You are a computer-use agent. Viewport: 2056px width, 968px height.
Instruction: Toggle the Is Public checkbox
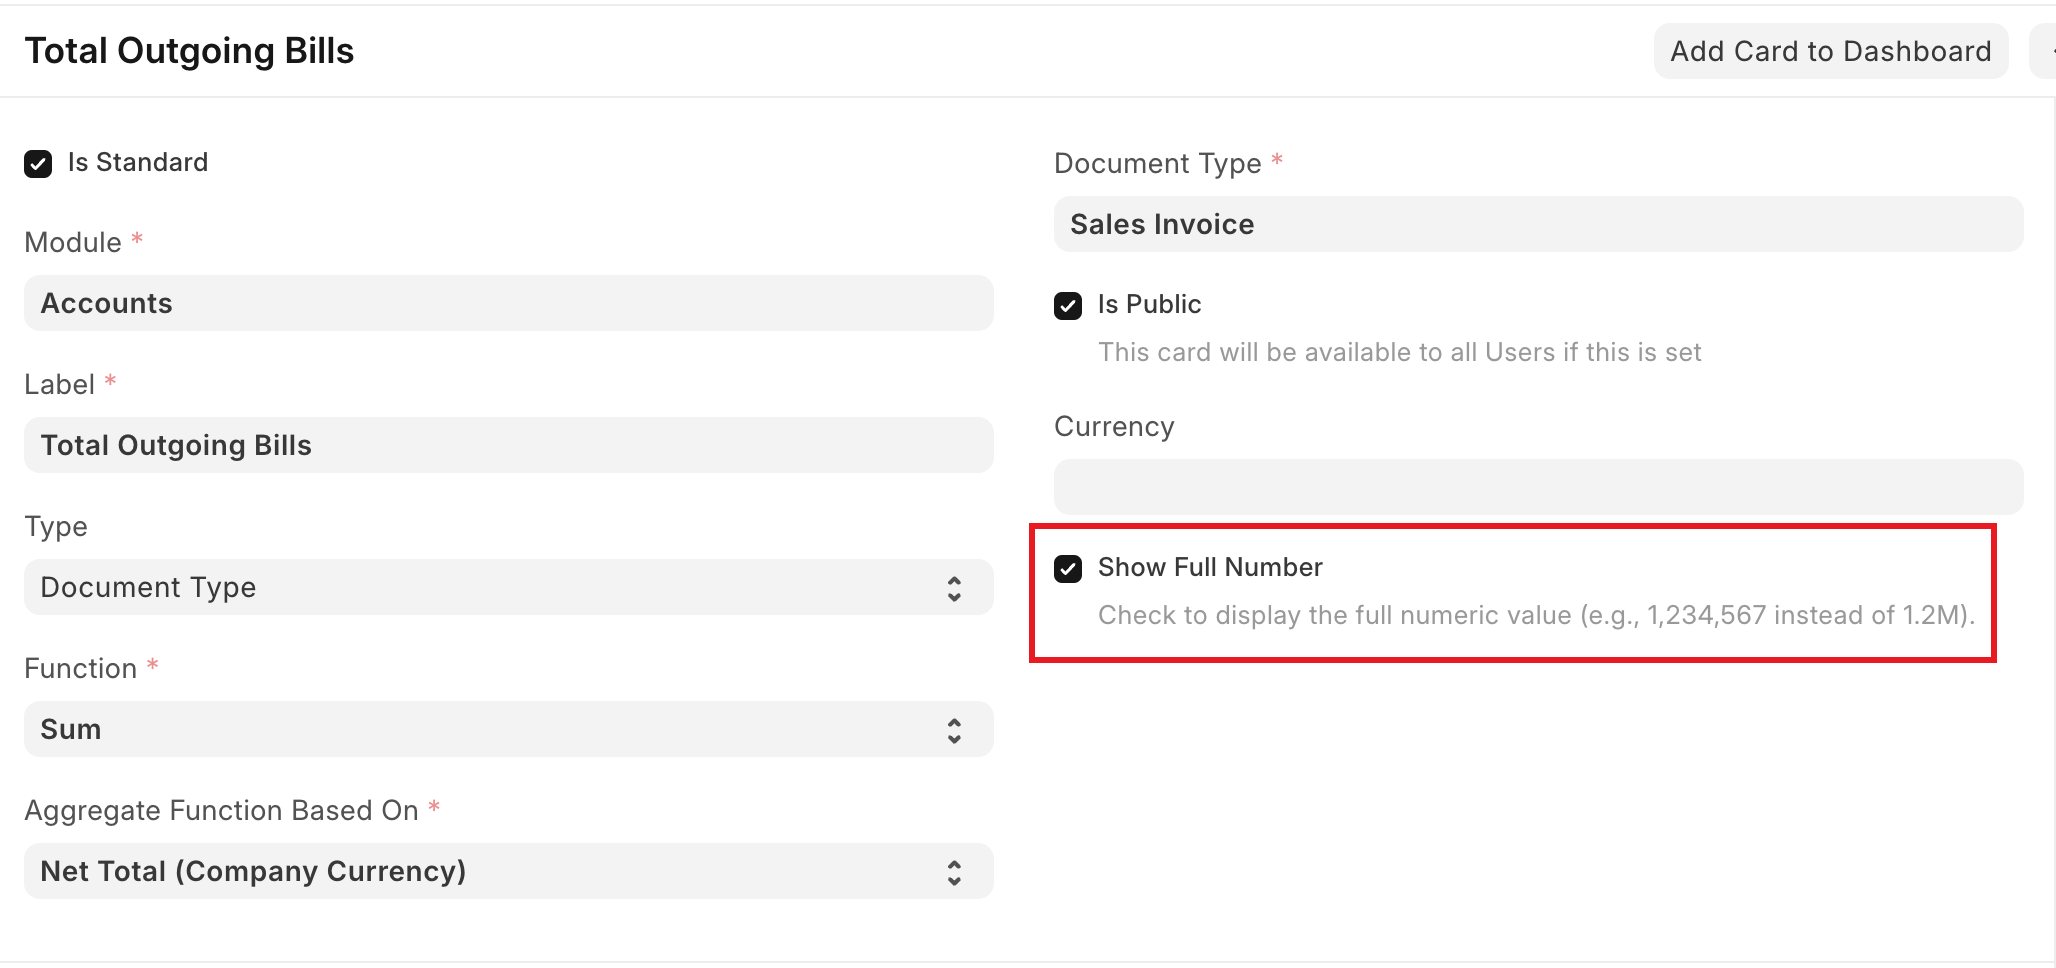[x=1068, y=305]
